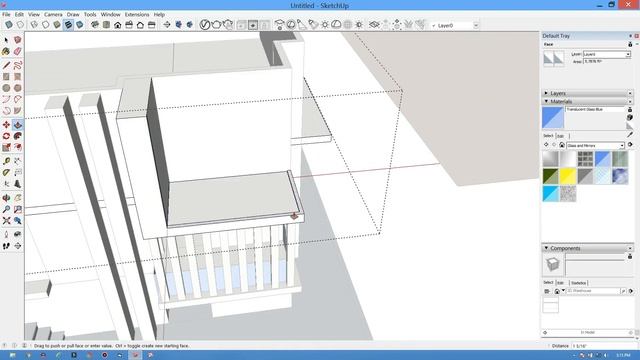Click the Components search button
This screenshot has height=360, width=640.
click(x=623, y=291)
